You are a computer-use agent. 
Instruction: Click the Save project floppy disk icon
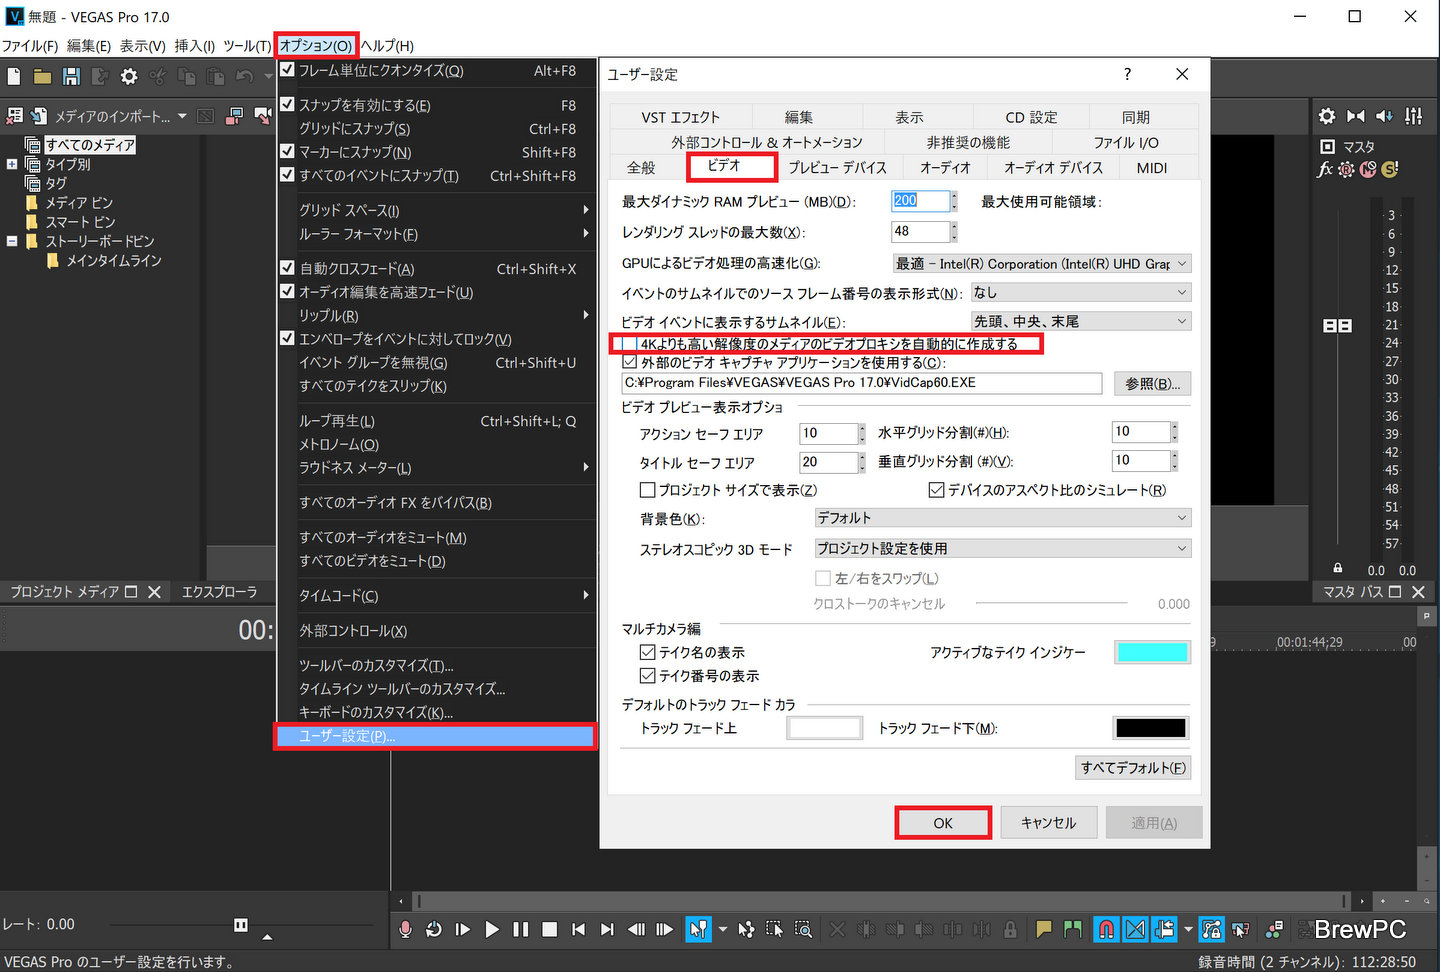71,77
